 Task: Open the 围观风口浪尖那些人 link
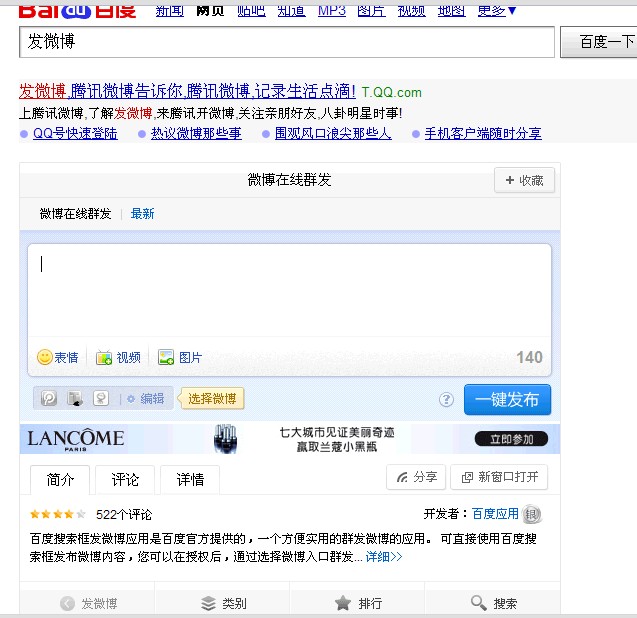click(x=333, y=133)
